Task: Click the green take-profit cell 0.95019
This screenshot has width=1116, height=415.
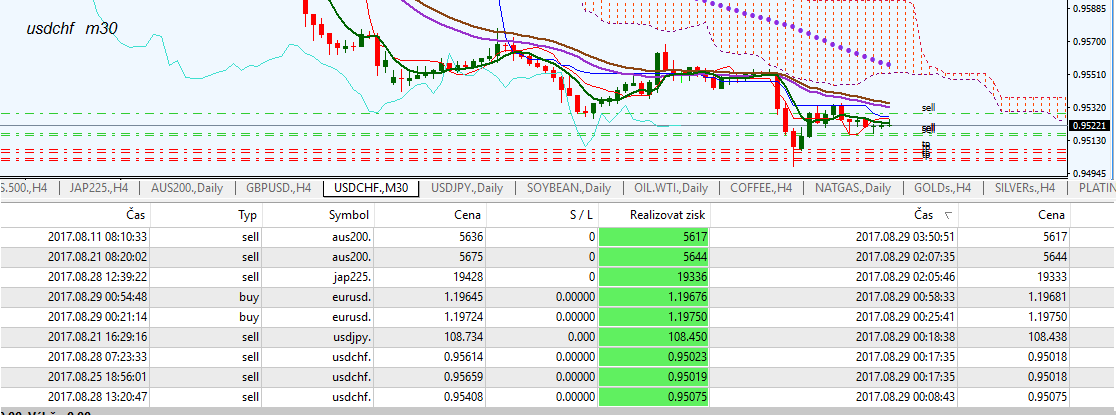Action: [x=655, y=377]
